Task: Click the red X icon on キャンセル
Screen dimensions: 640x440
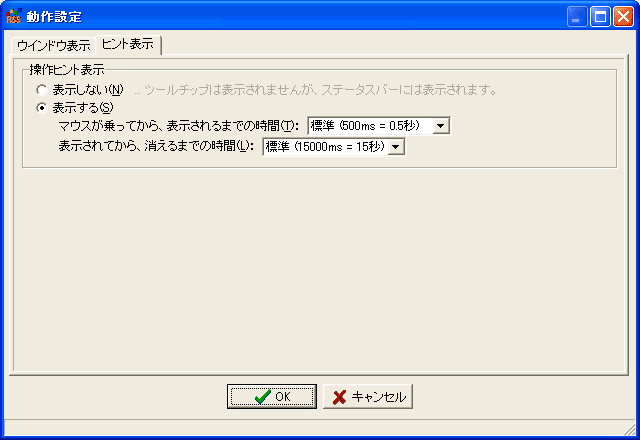Action: tap(339, 397)
